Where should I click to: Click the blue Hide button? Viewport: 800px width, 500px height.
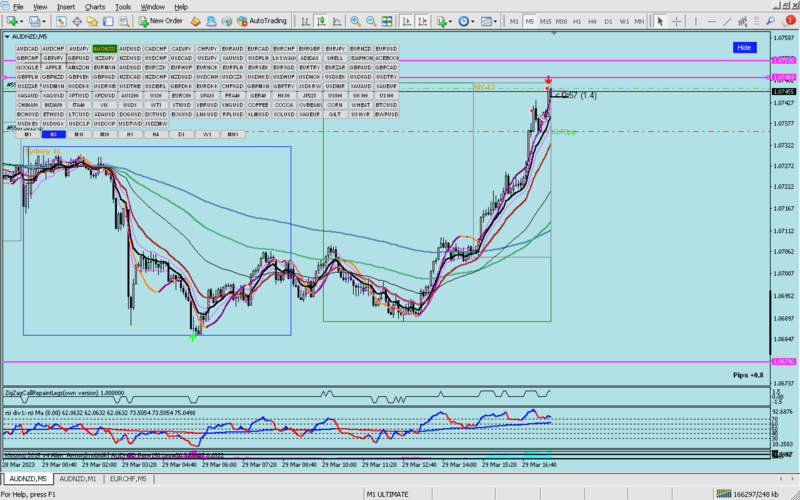point(744,47)
